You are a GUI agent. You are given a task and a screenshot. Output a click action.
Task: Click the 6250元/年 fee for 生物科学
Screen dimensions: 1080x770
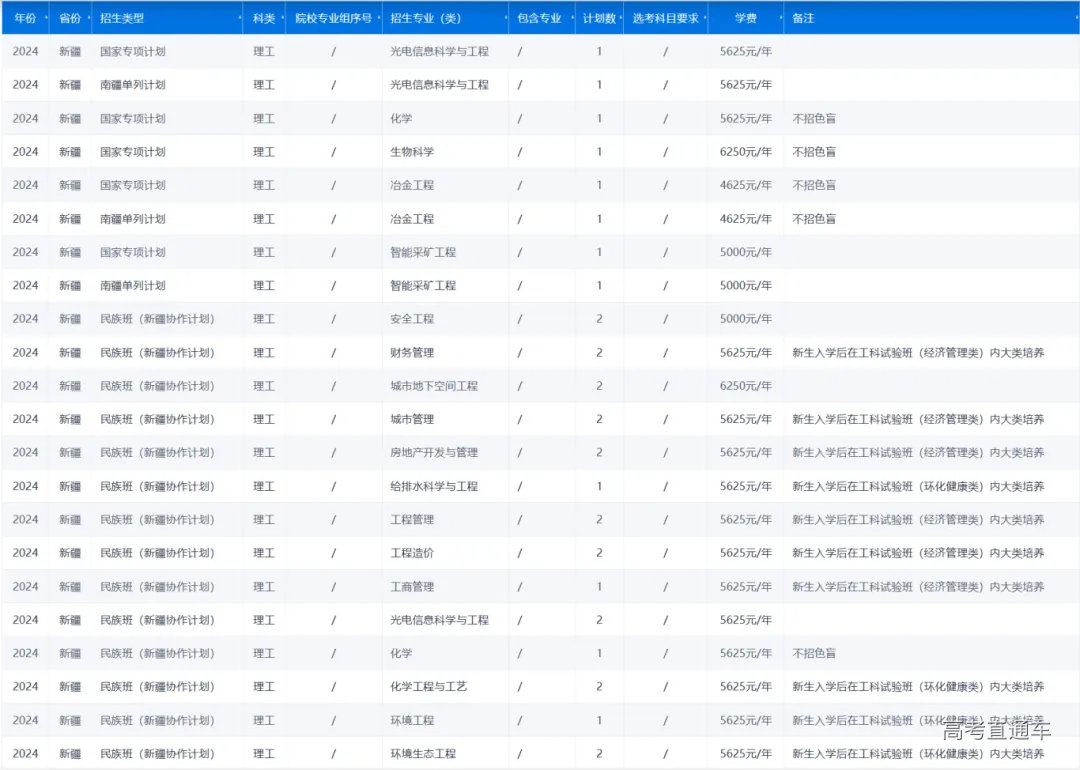coord(745,152)
